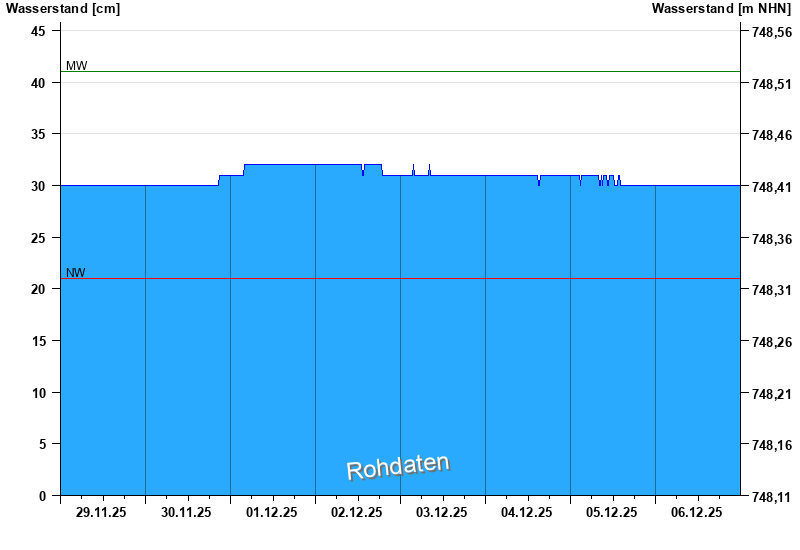Click the date label 01.12.25

click(271, 512)
